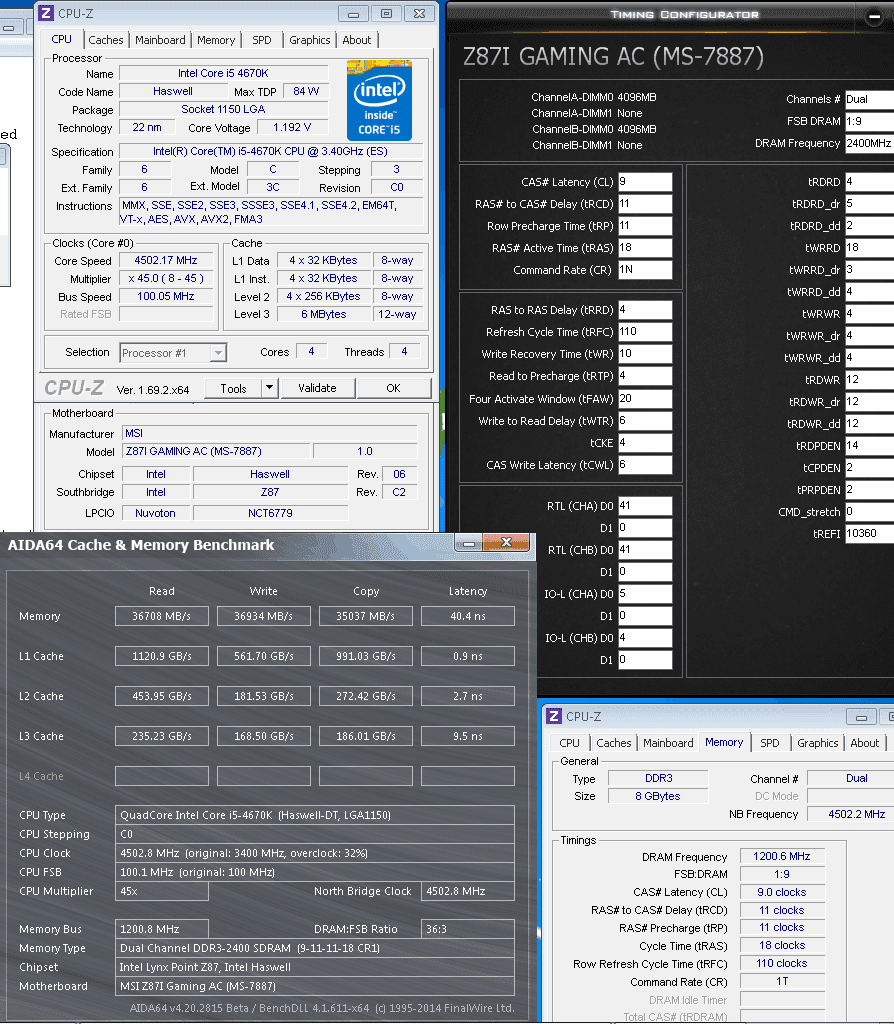Click the DRAM Frequency value 1200.6 MHz in CPU-Z
Viewport: 894px width, 1024px height.
point(782,856)
